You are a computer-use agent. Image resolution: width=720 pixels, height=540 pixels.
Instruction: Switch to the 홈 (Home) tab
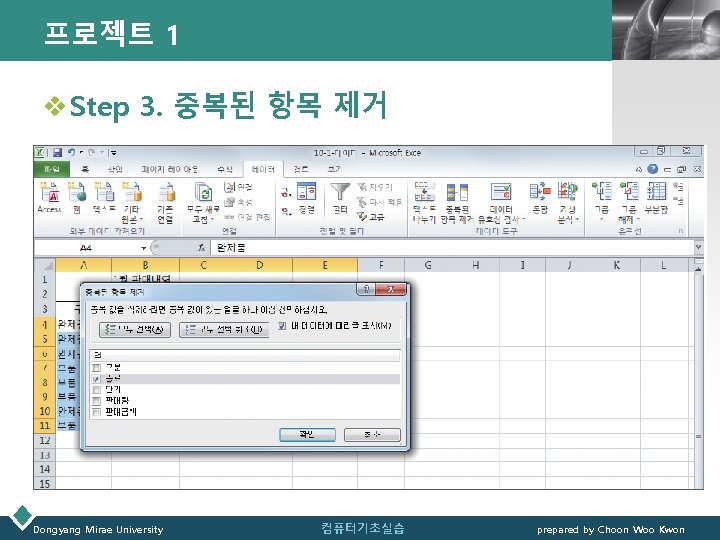coord(85,169)
